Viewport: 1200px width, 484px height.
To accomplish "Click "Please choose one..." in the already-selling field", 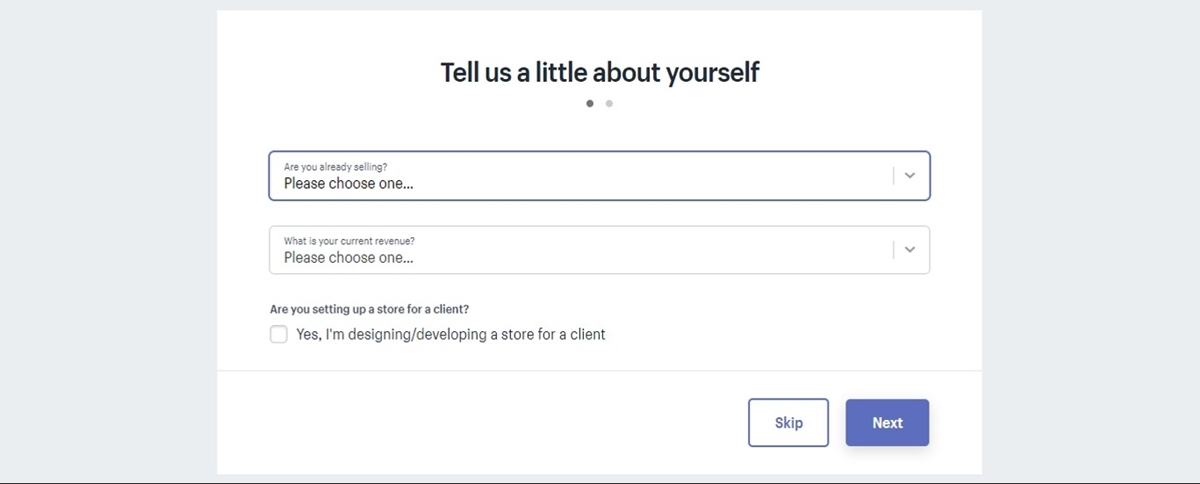I will [348, 184].
